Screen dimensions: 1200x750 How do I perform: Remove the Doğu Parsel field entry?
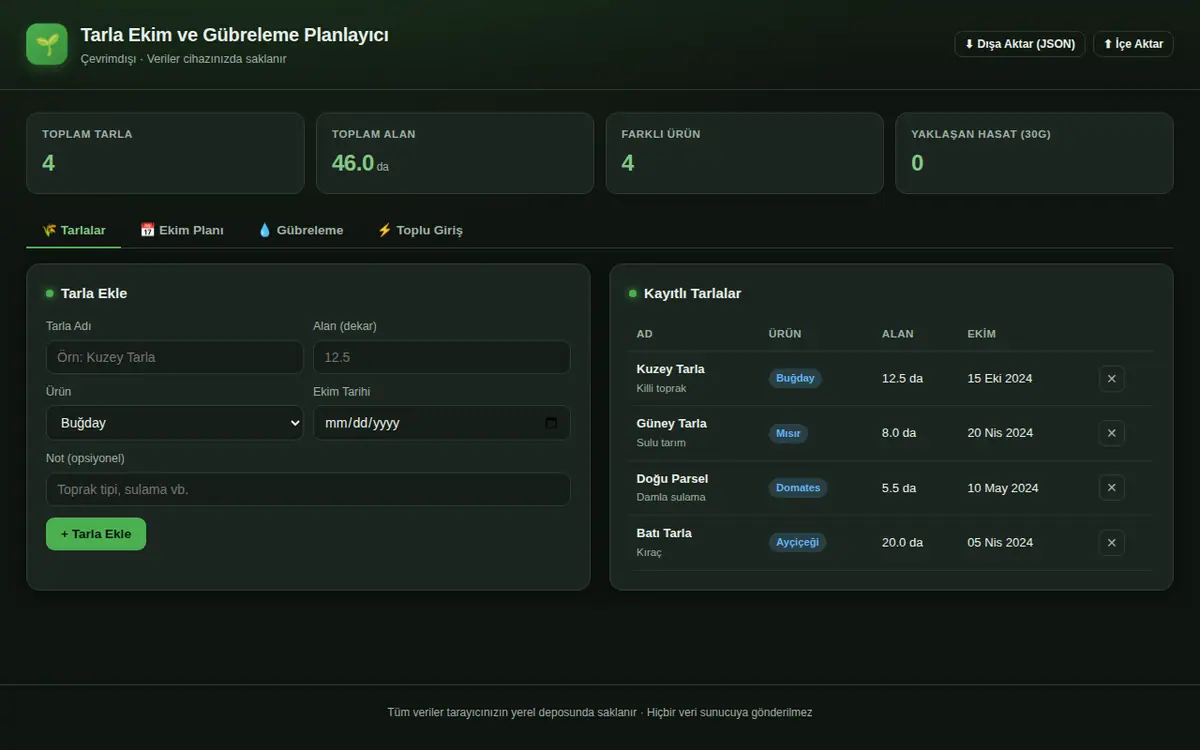(1111, 488)
